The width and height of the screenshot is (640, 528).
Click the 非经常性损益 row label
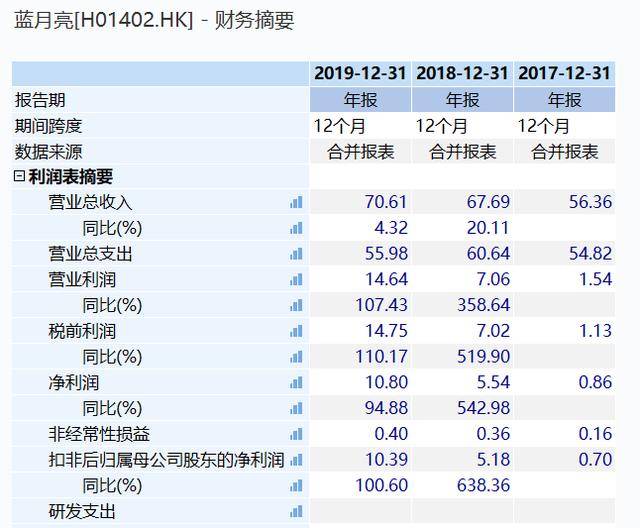pos(99,434)
